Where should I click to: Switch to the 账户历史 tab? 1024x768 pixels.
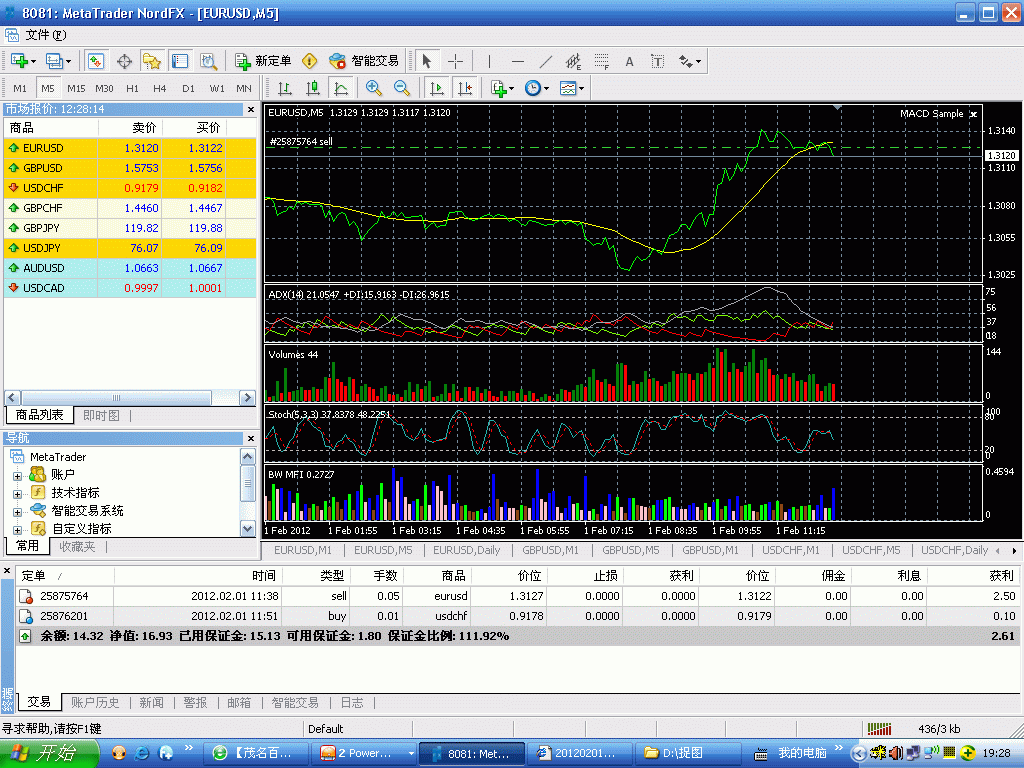click(95, 703)
